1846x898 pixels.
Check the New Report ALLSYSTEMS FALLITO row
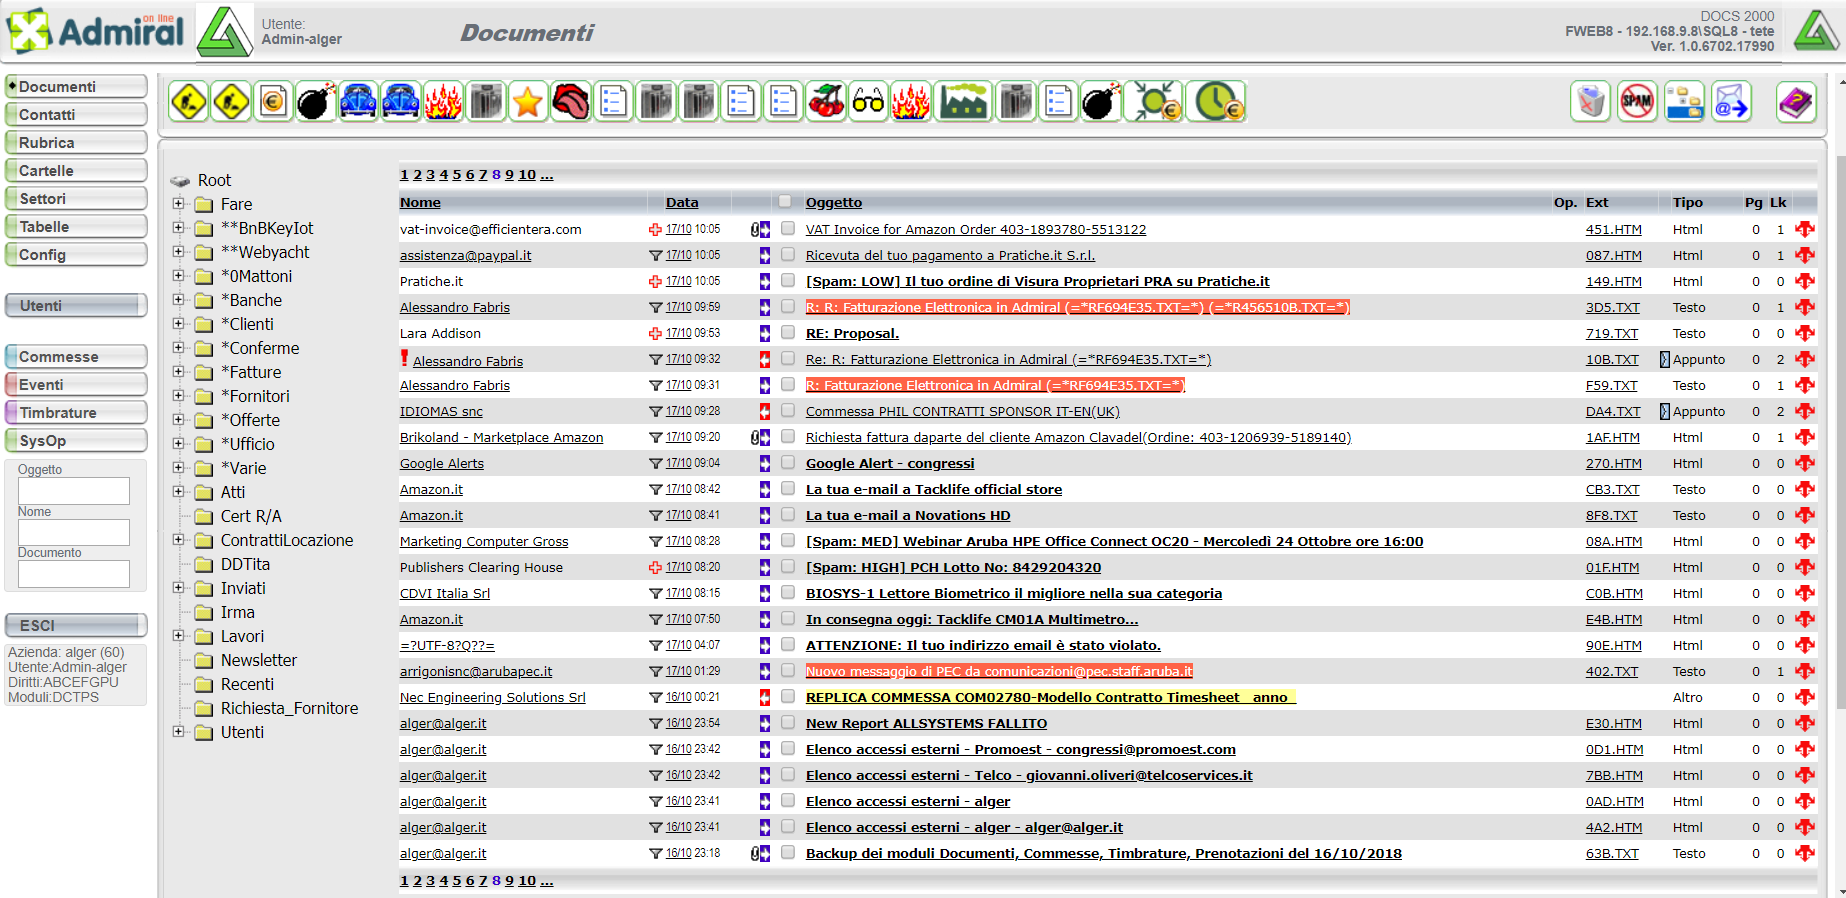pos(788,723)
